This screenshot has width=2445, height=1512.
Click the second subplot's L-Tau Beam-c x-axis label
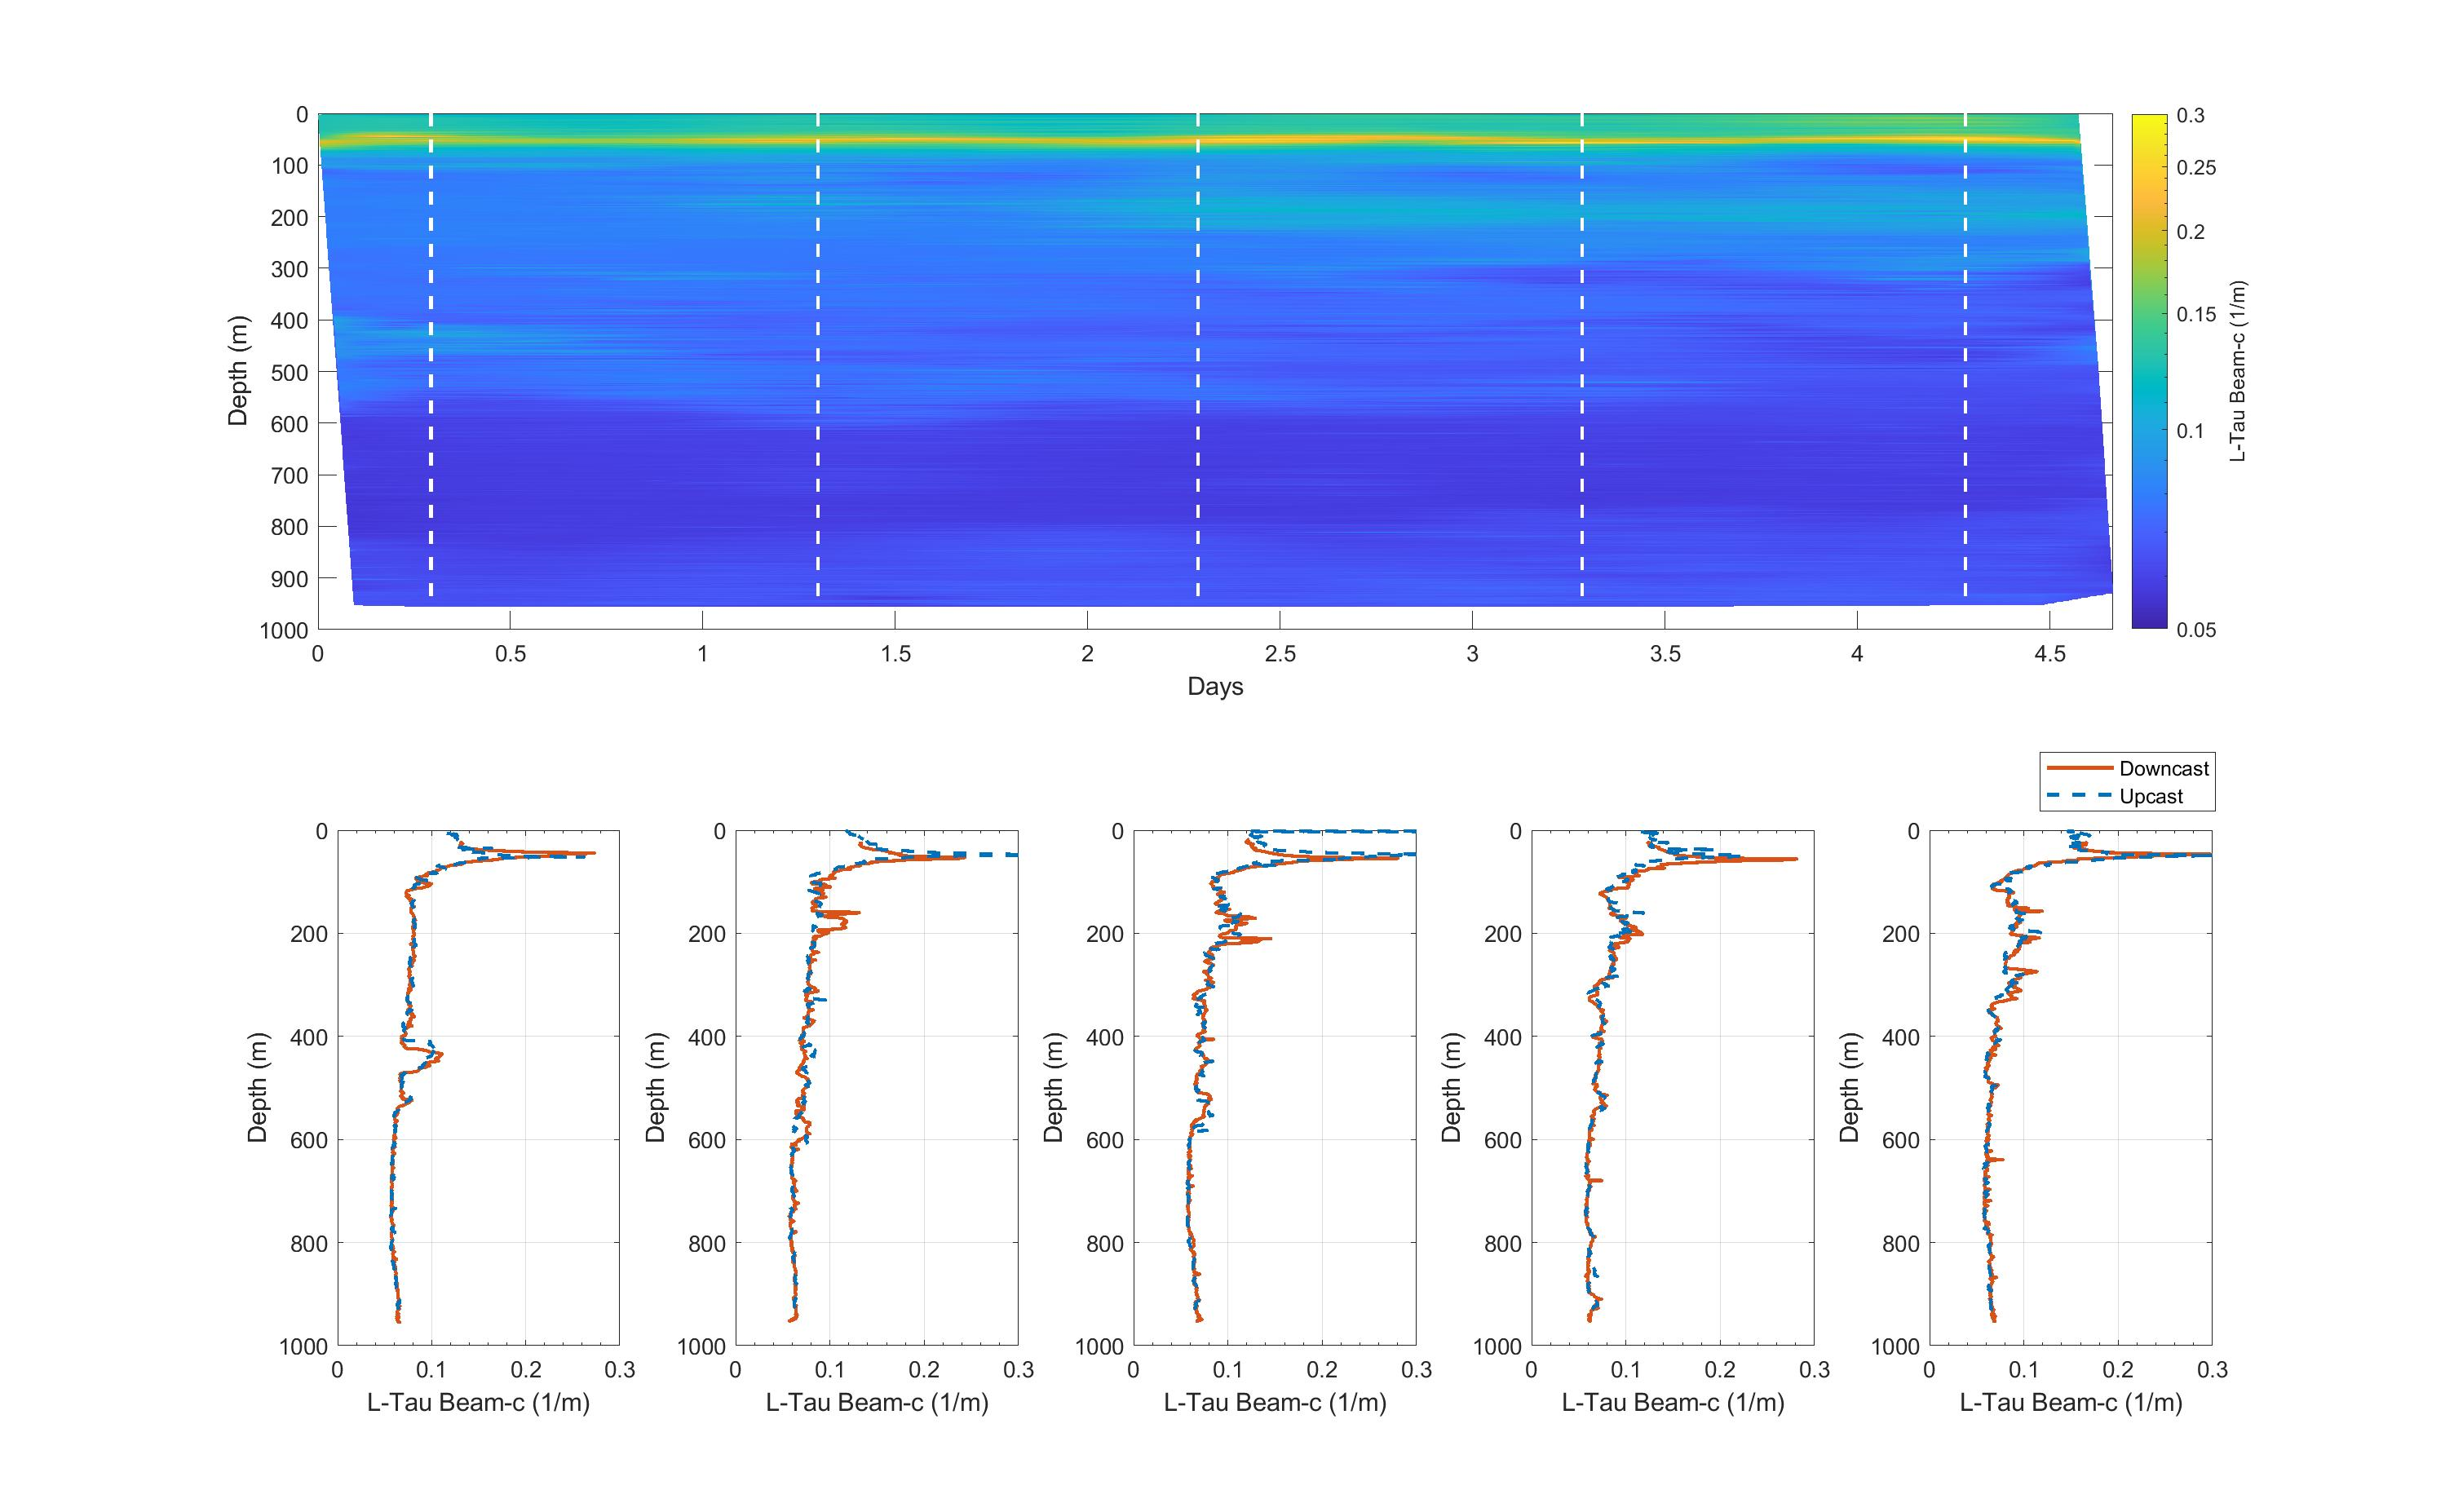[x=877, y=1402]
